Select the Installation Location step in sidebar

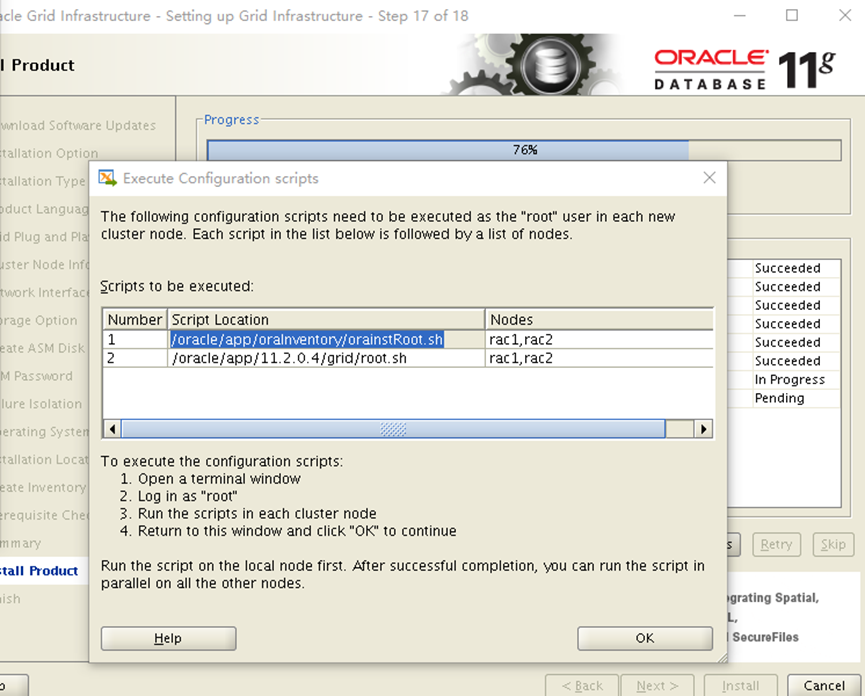(44, 459)
